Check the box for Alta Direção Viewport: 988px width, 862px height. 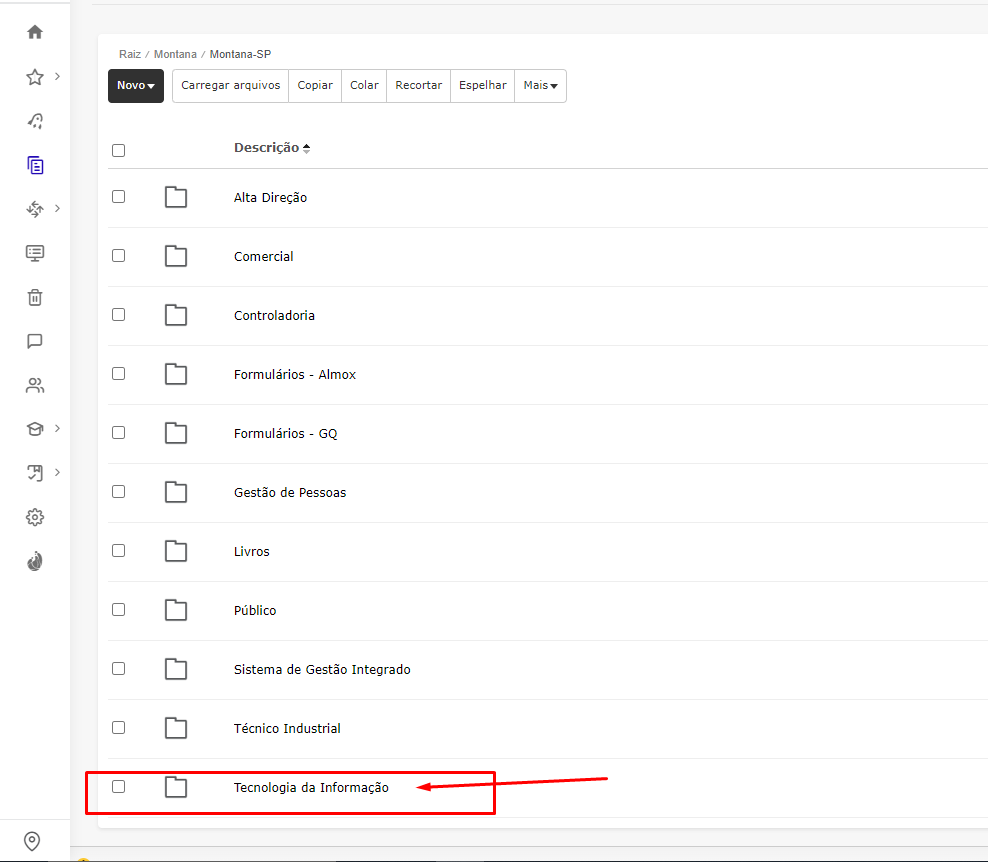[x=119, y=197]
